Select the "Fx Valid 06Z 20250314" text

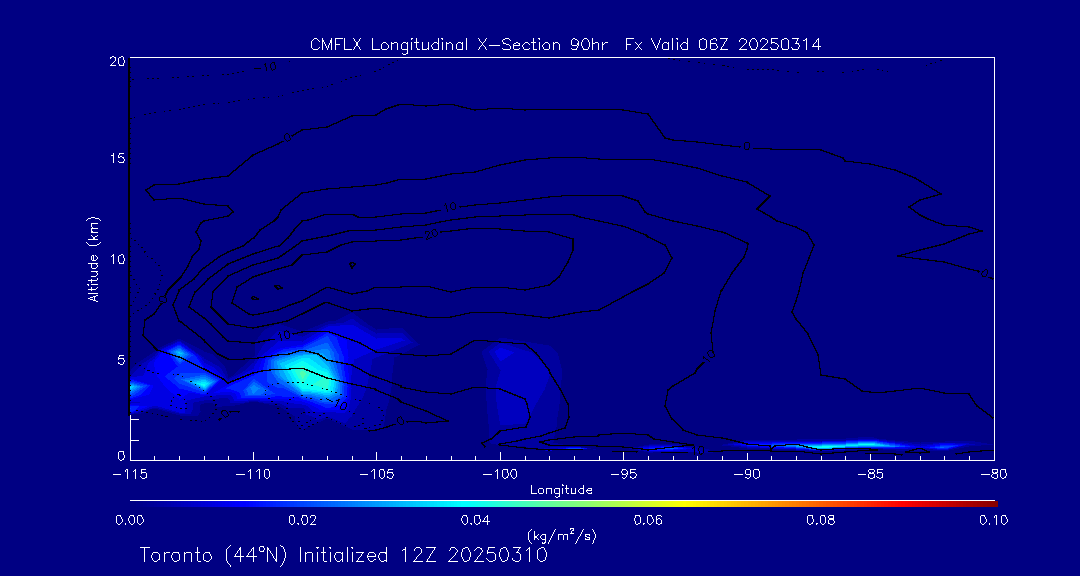click(x=723, y=45)
